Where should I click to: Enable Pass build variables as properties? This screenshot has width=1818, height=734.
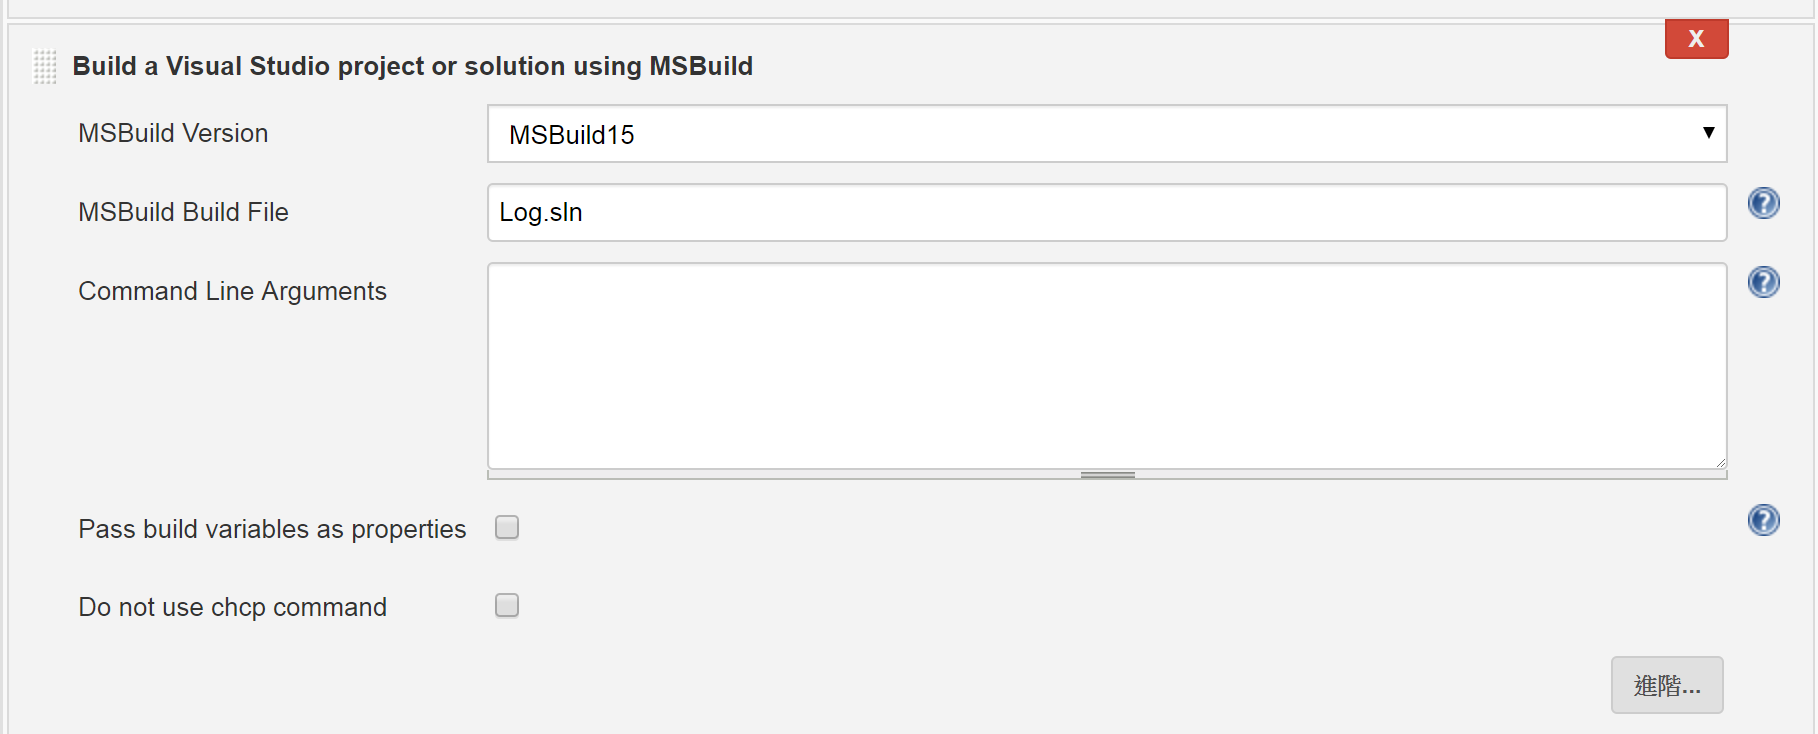pos(507,527)
